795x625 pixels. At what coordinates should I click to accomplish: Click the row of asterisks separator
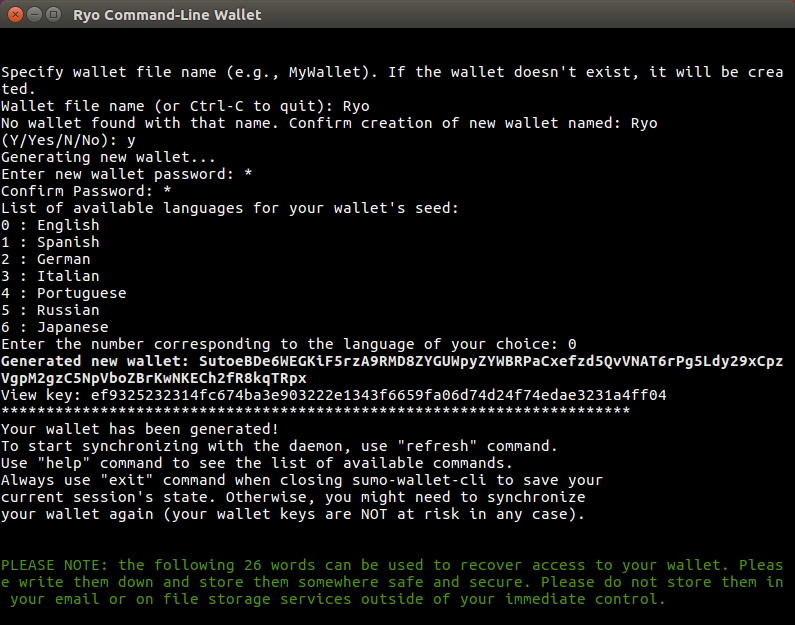pyautogui.click(x=315, y=411)
